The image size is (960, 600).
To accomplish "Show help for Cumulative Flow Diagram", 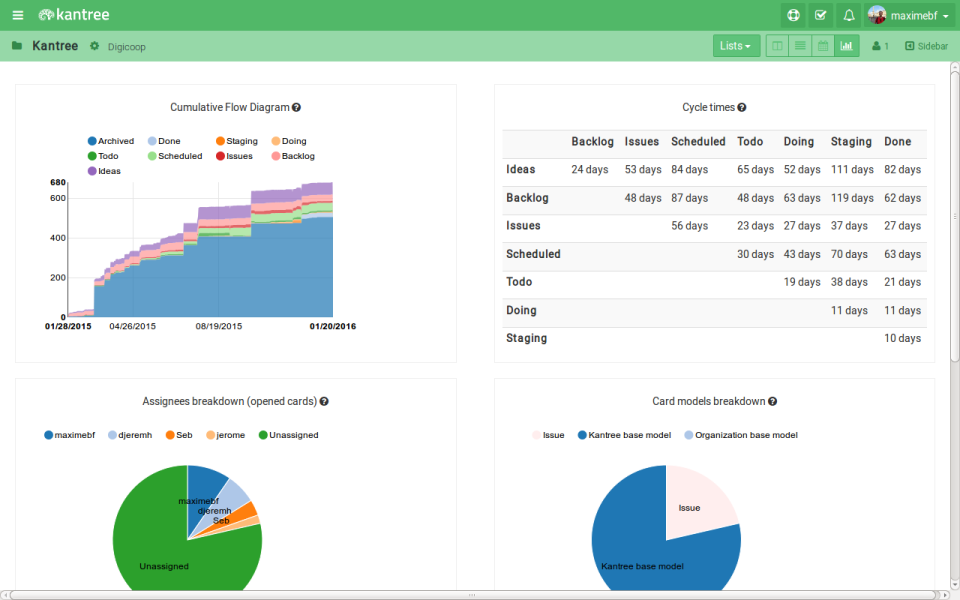I will point(296,107).
